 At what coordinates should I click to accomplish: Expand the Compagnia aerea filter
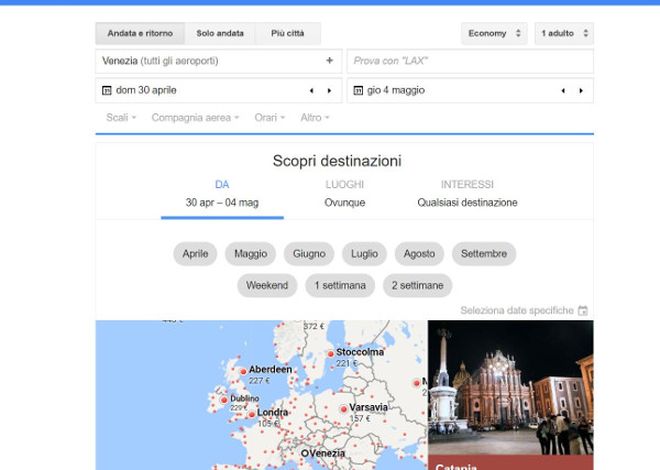(195, 117)
